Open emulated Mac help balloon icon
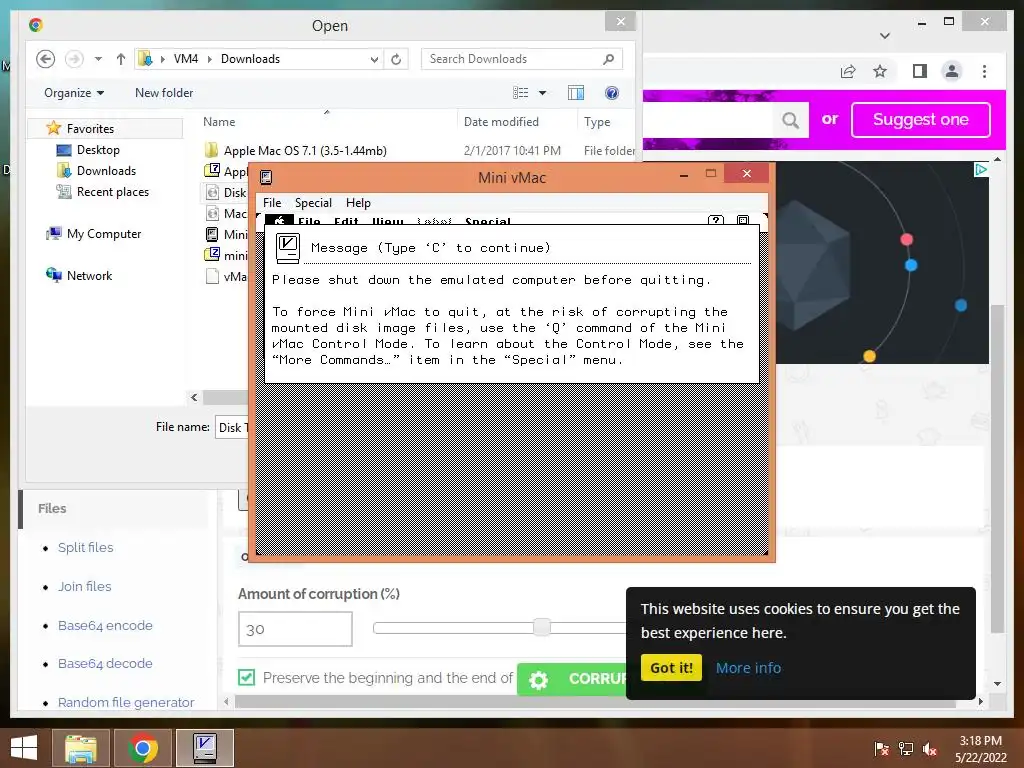Viewport: 1024px width, 768px height. (x=716, y=221)
